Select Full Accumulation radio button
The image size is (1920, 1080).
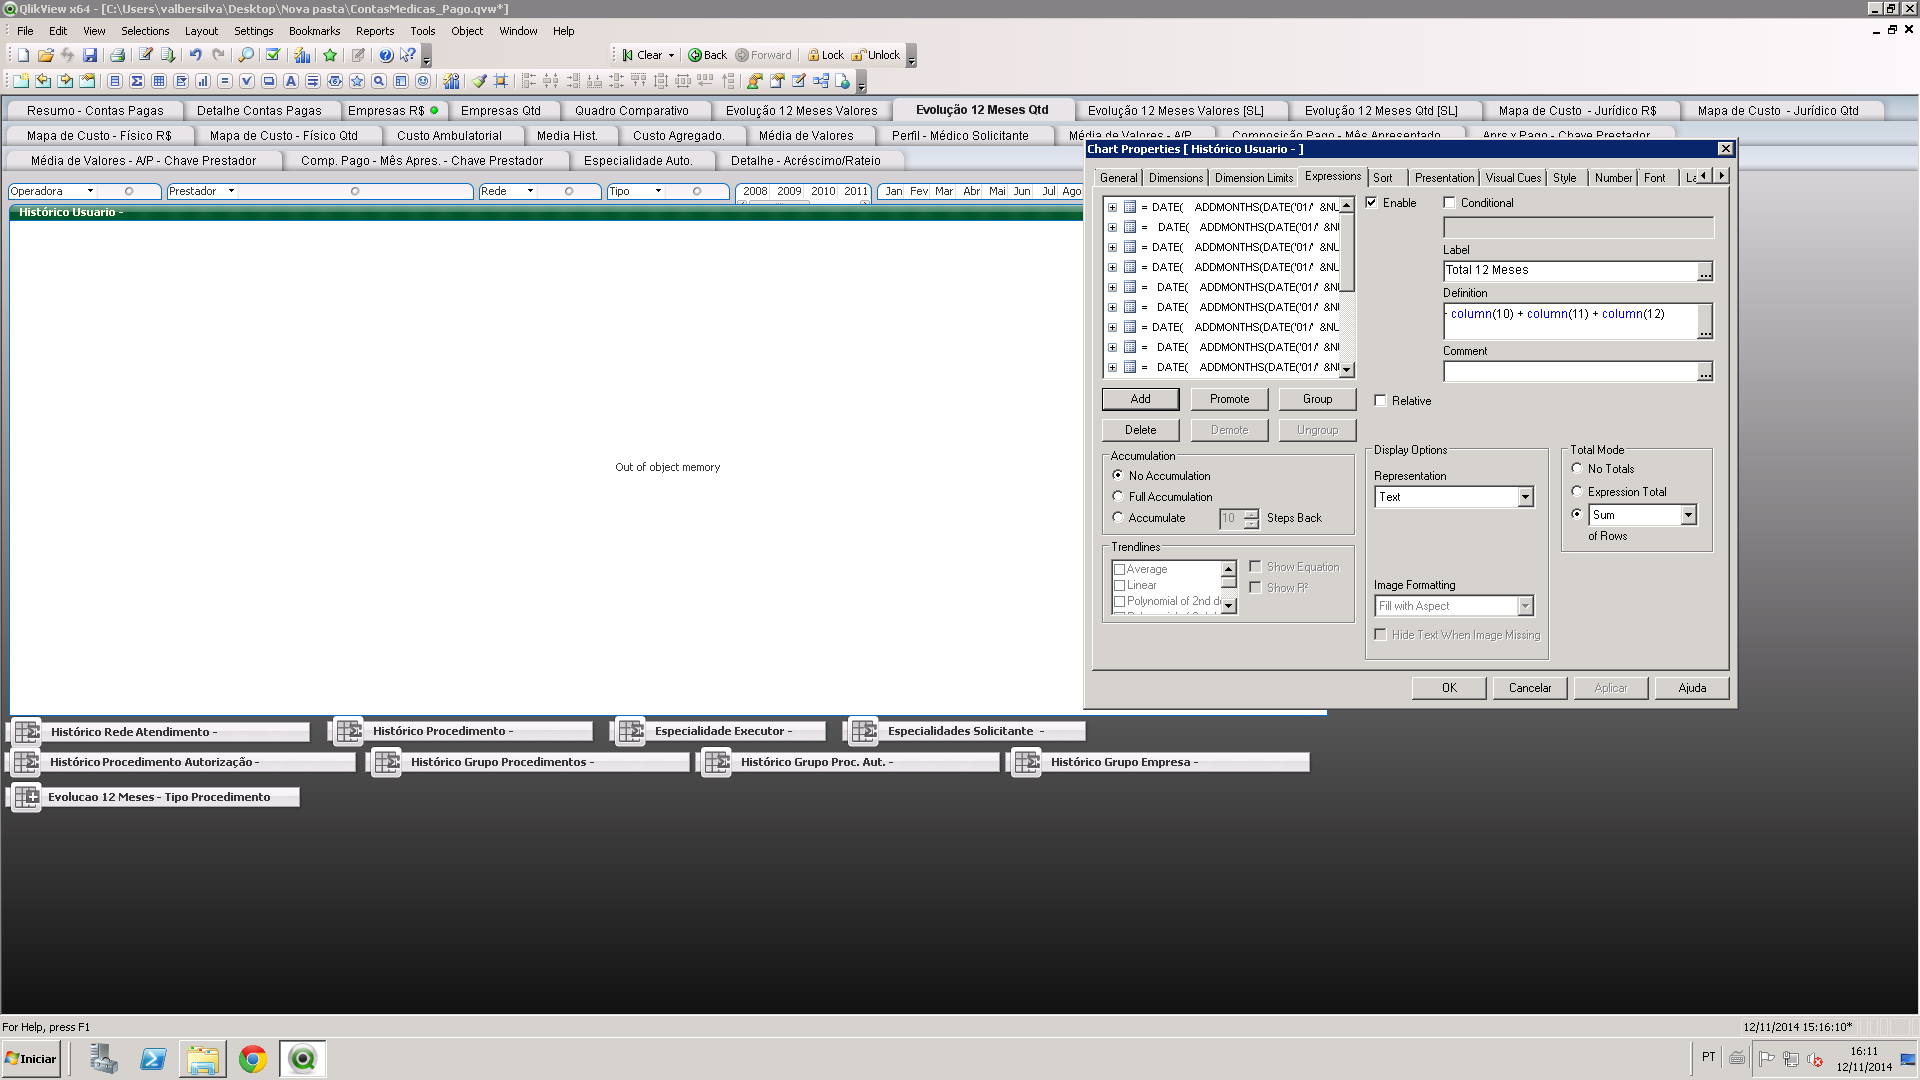(1118, 497)
